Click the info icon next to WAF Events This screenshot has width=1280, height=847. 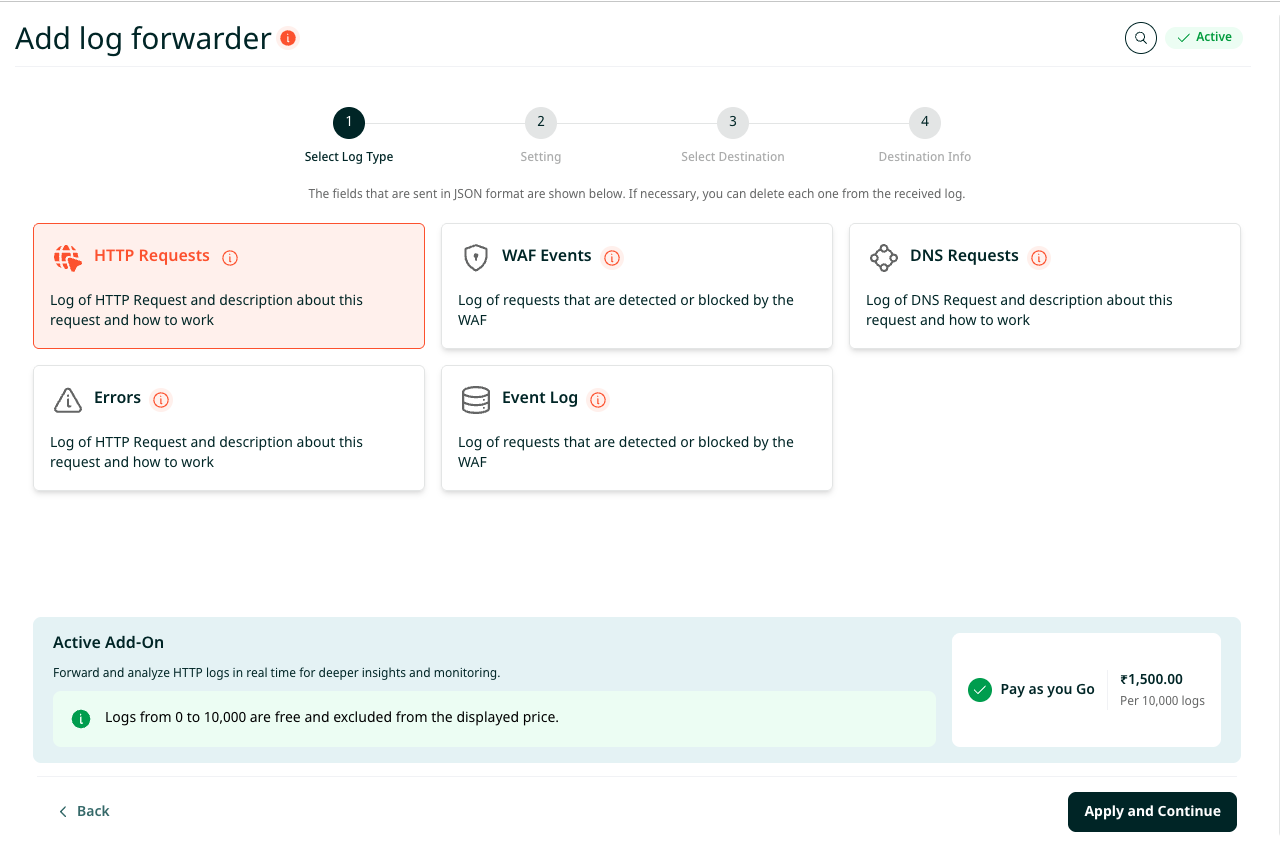click(x=612, y=257)
